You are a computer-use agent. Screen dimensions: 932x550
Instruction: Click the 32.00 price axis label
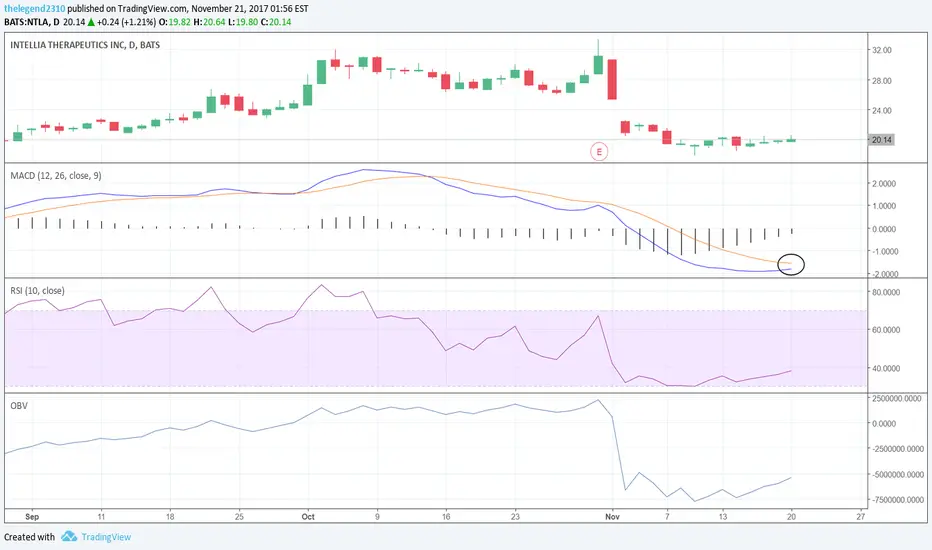click(881, 50)
